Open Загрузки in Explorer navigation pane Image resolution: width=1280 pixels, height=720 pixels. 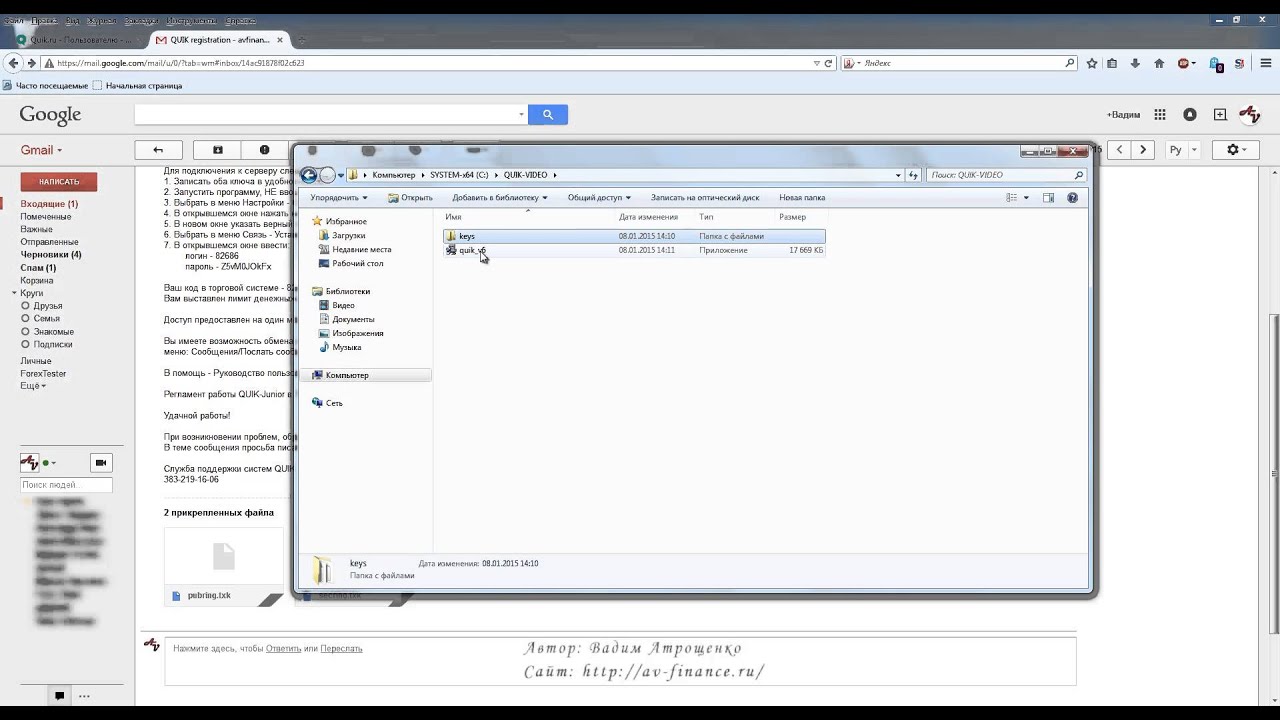point(349,236)
